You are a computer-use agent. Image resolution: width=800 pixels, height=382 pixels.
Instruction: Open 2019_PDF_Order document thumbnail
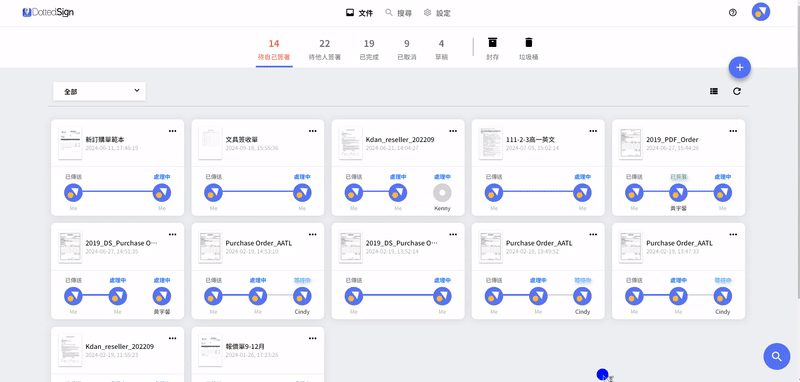pos(631,143)
